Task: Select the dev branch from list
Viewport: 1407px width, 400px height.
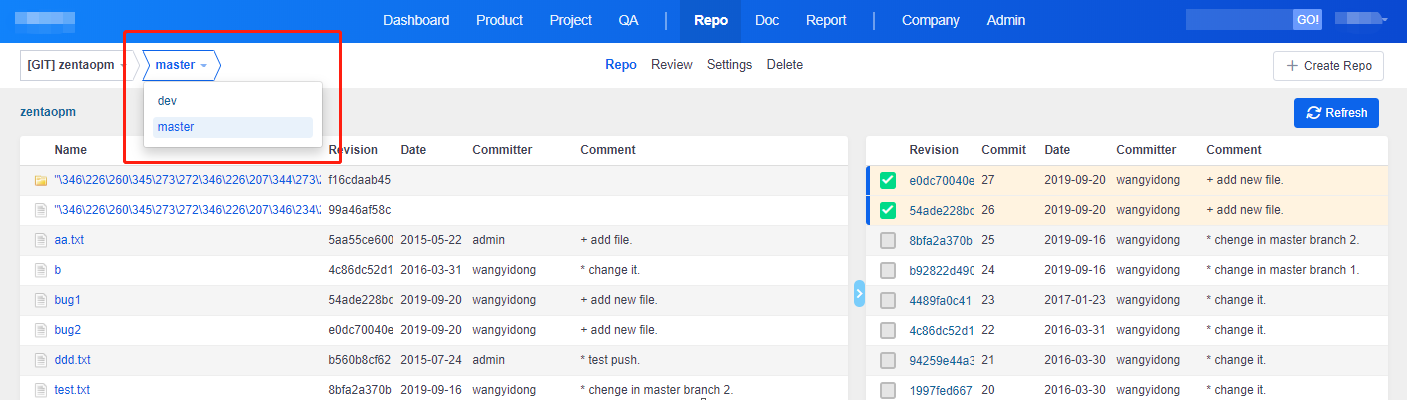Action: pos(168,101)
